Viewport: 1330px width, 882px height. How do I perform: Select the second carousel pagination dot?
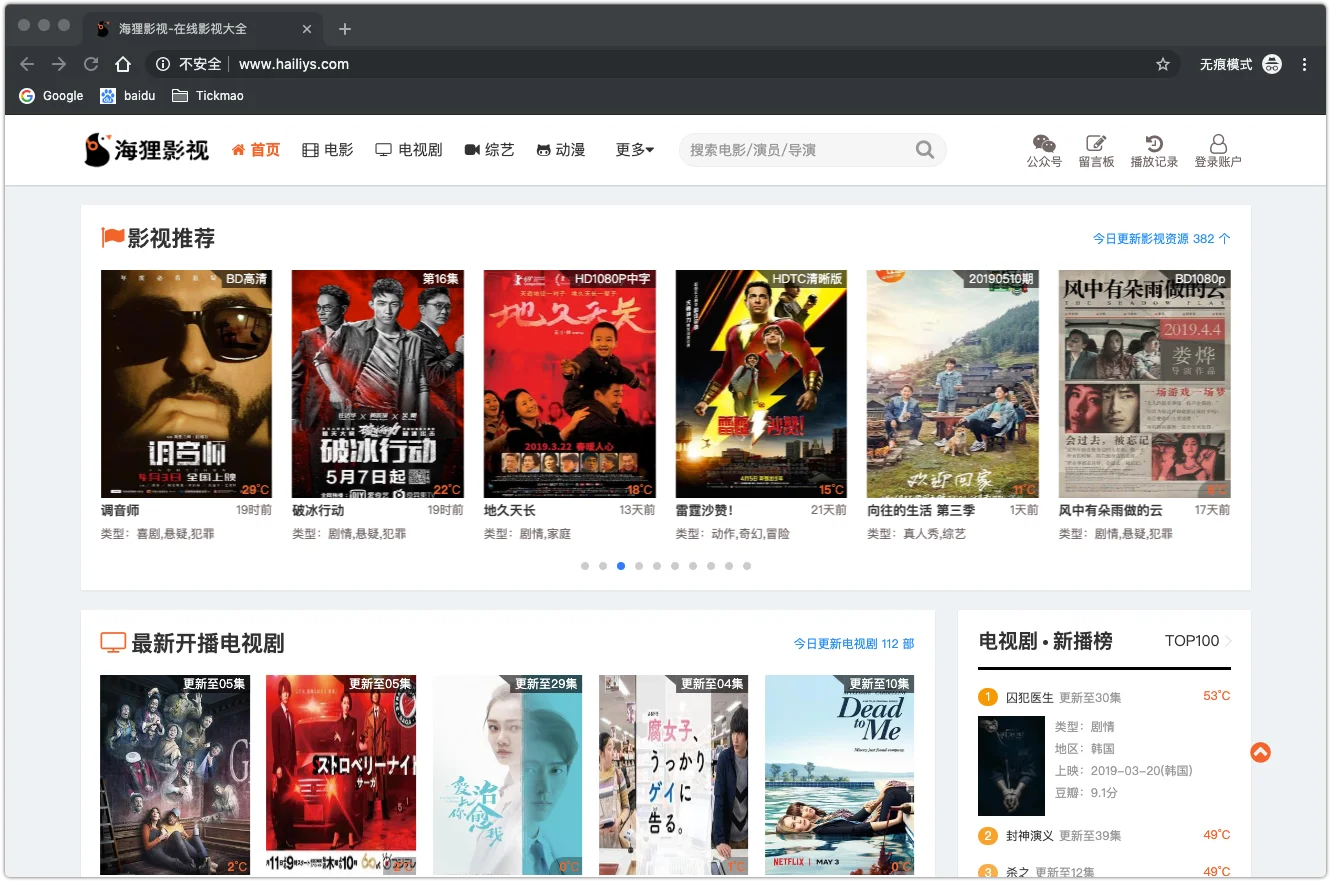click(x=603, y=566)
